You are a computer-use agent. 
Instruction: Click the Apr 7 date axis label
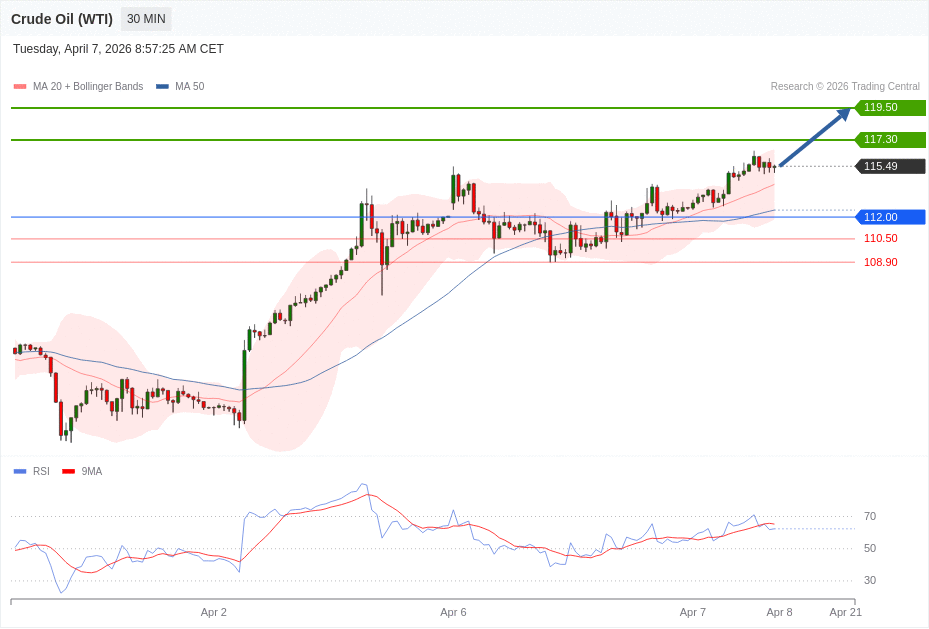click(x=692, y=612)
